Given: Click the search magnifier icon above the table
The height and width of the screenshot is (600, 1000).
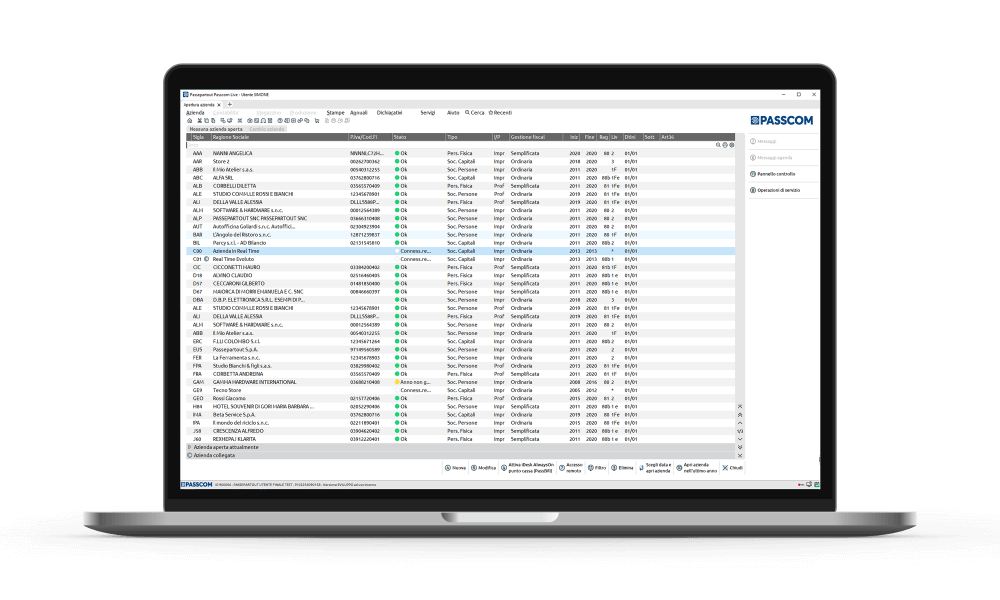Looking at the screenshot, I should click(718, 145).
